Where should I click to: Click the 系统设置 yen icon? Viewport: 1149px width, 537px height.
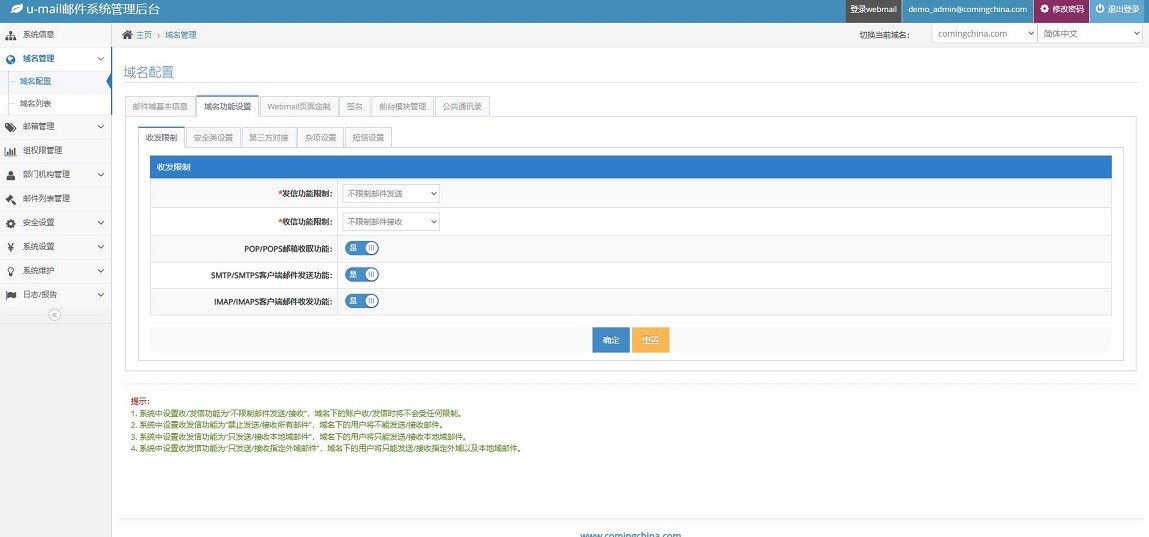click(x=11, y=247)
